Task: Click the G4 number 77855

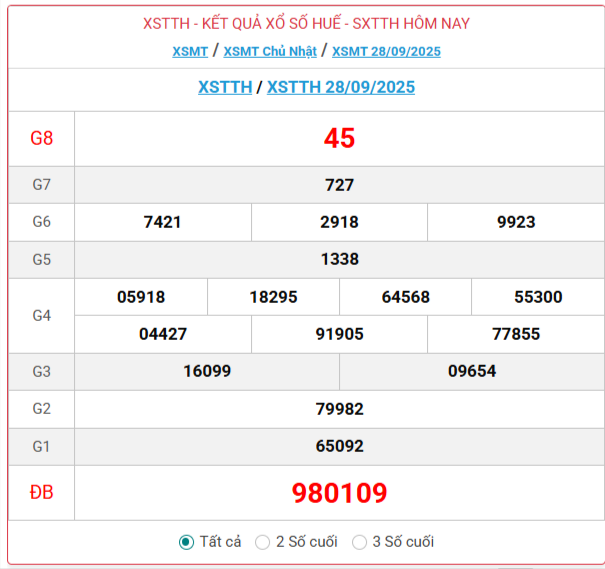Action: (x=516, y=334)
